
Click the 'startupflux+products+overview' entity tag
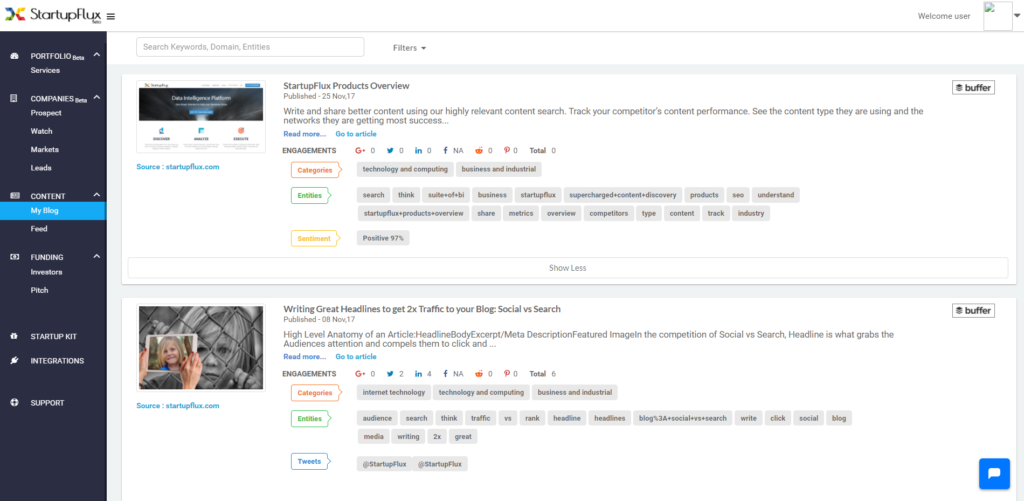pos(413,213)
